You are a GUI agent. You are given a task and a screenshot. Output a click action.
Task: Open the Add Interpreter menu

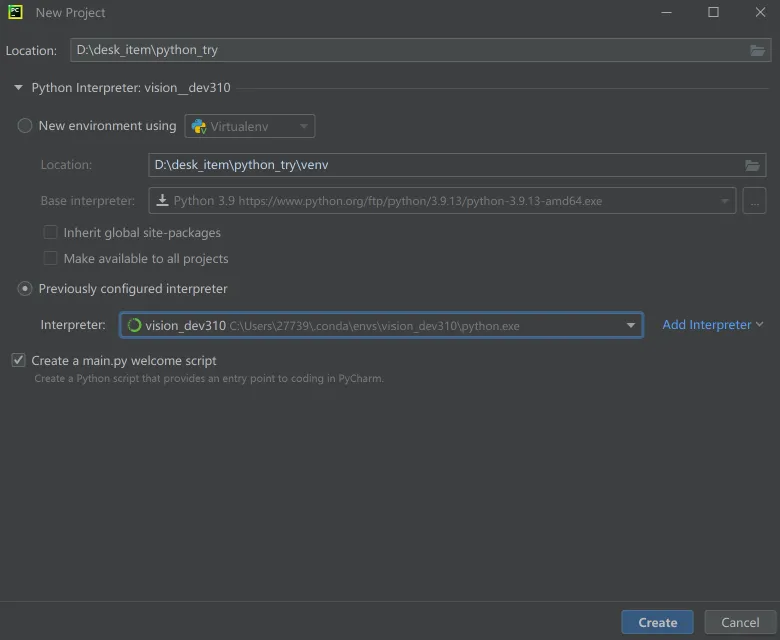(712, 325)
